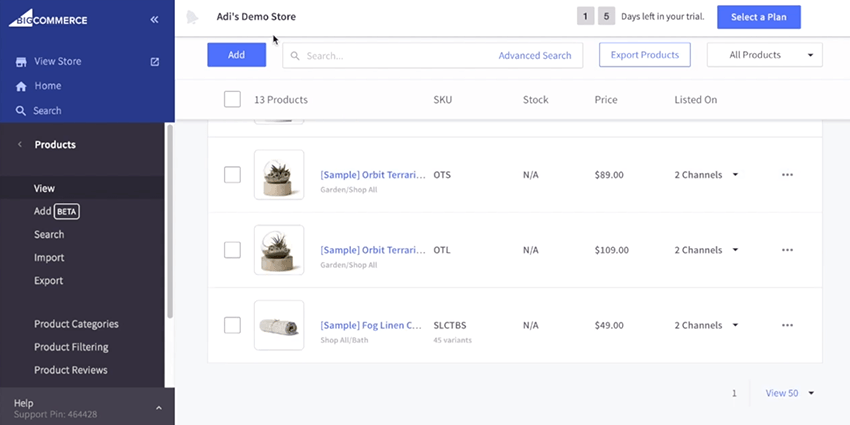Collapse the sidebar with double-chevron icon
Screen dimensions: 850x425
click(x=154, y=19)
